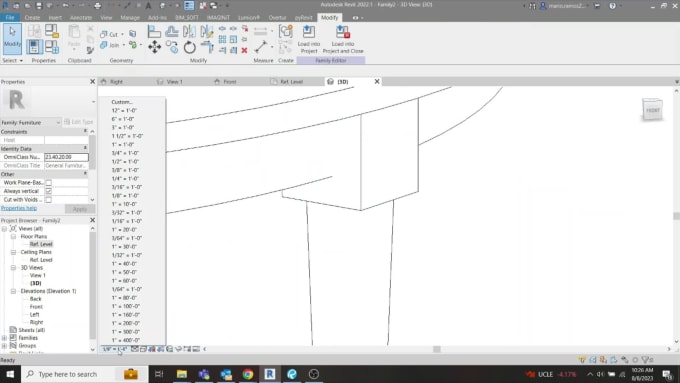Open Chrome from the taskbar
This screenshot has height=383, width=680.
[248, 374]
